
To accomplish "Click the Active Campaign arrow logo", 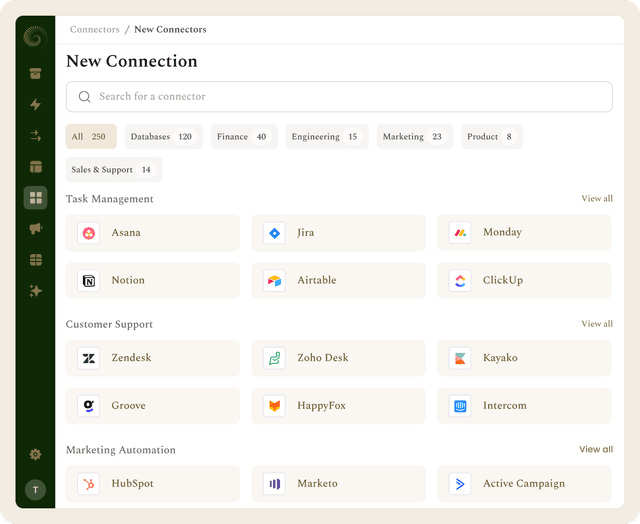I will click(460, 484).
